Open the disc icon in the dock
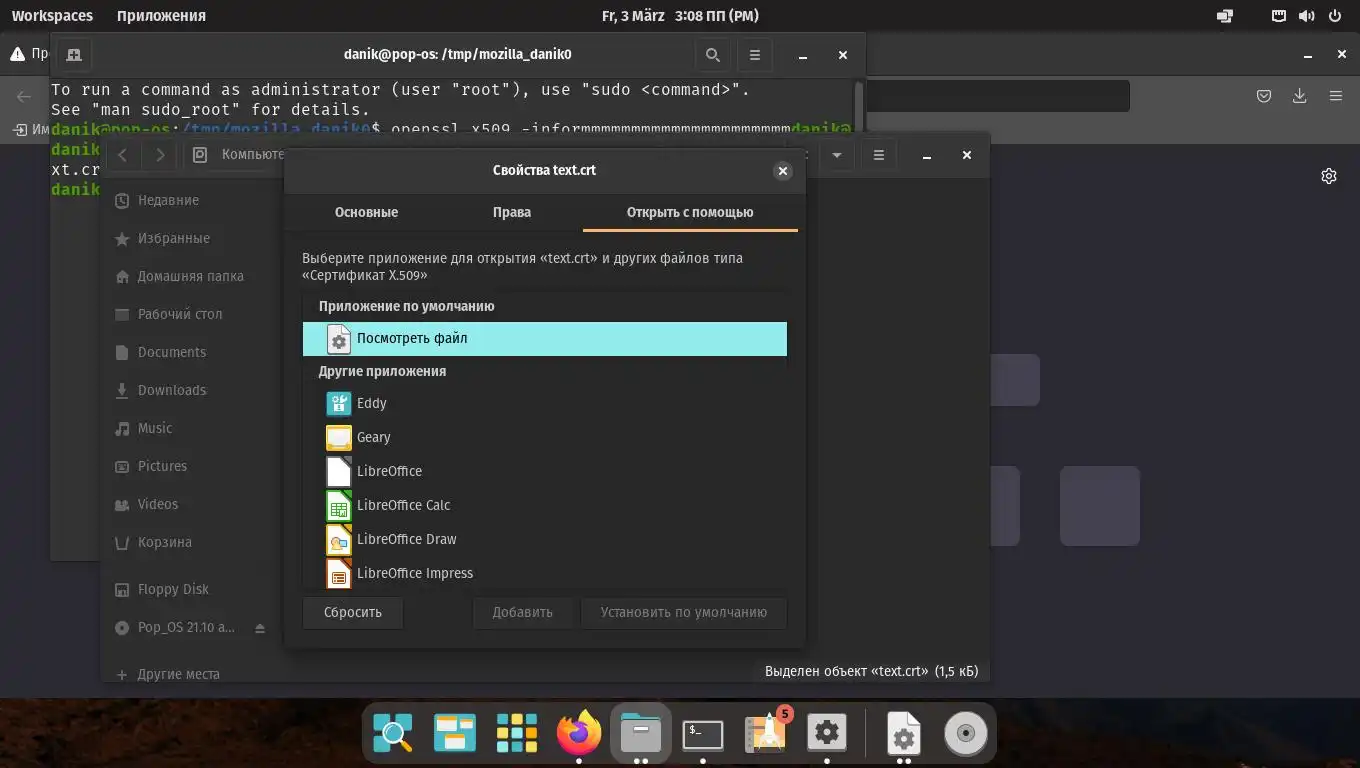The image size is (1360, 768). coord(965,734)
